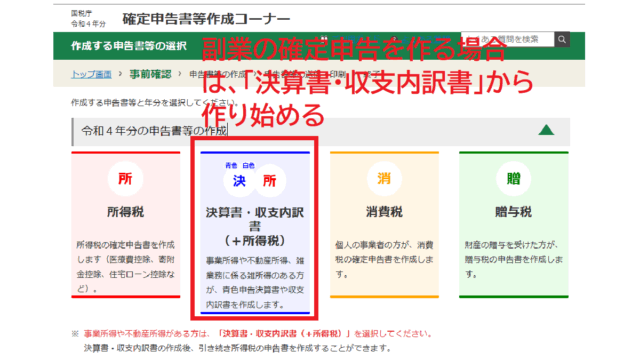Click into the search input field

(508, 40)
